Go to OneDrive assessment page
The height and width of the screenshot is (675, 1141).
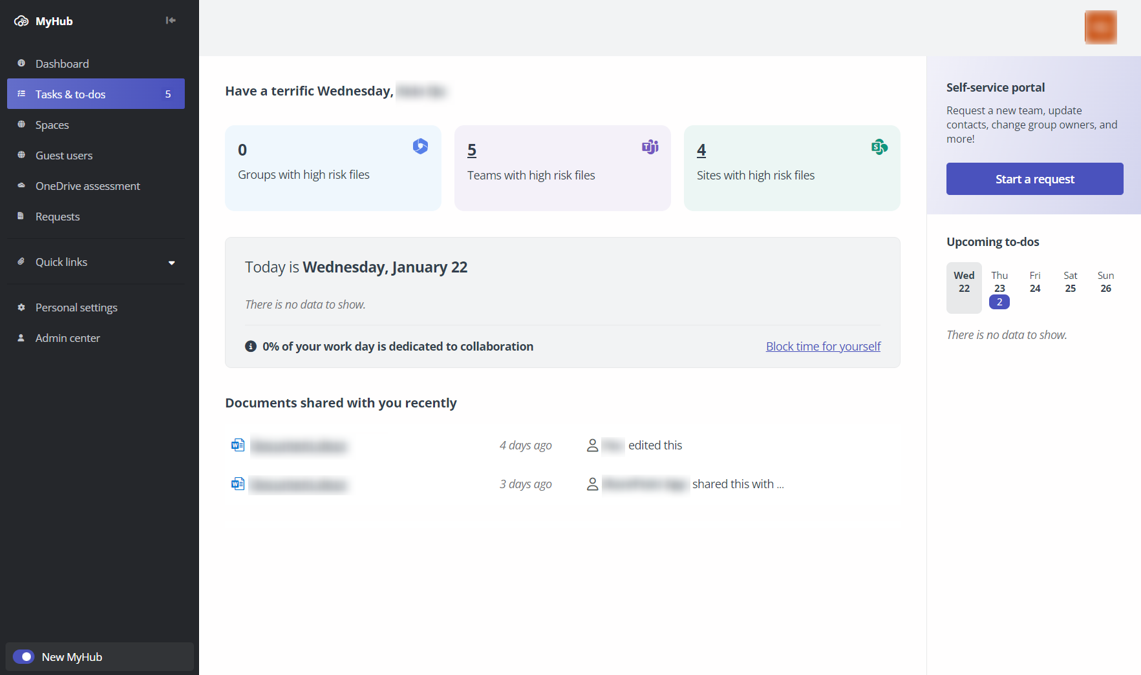coord(87,186)
